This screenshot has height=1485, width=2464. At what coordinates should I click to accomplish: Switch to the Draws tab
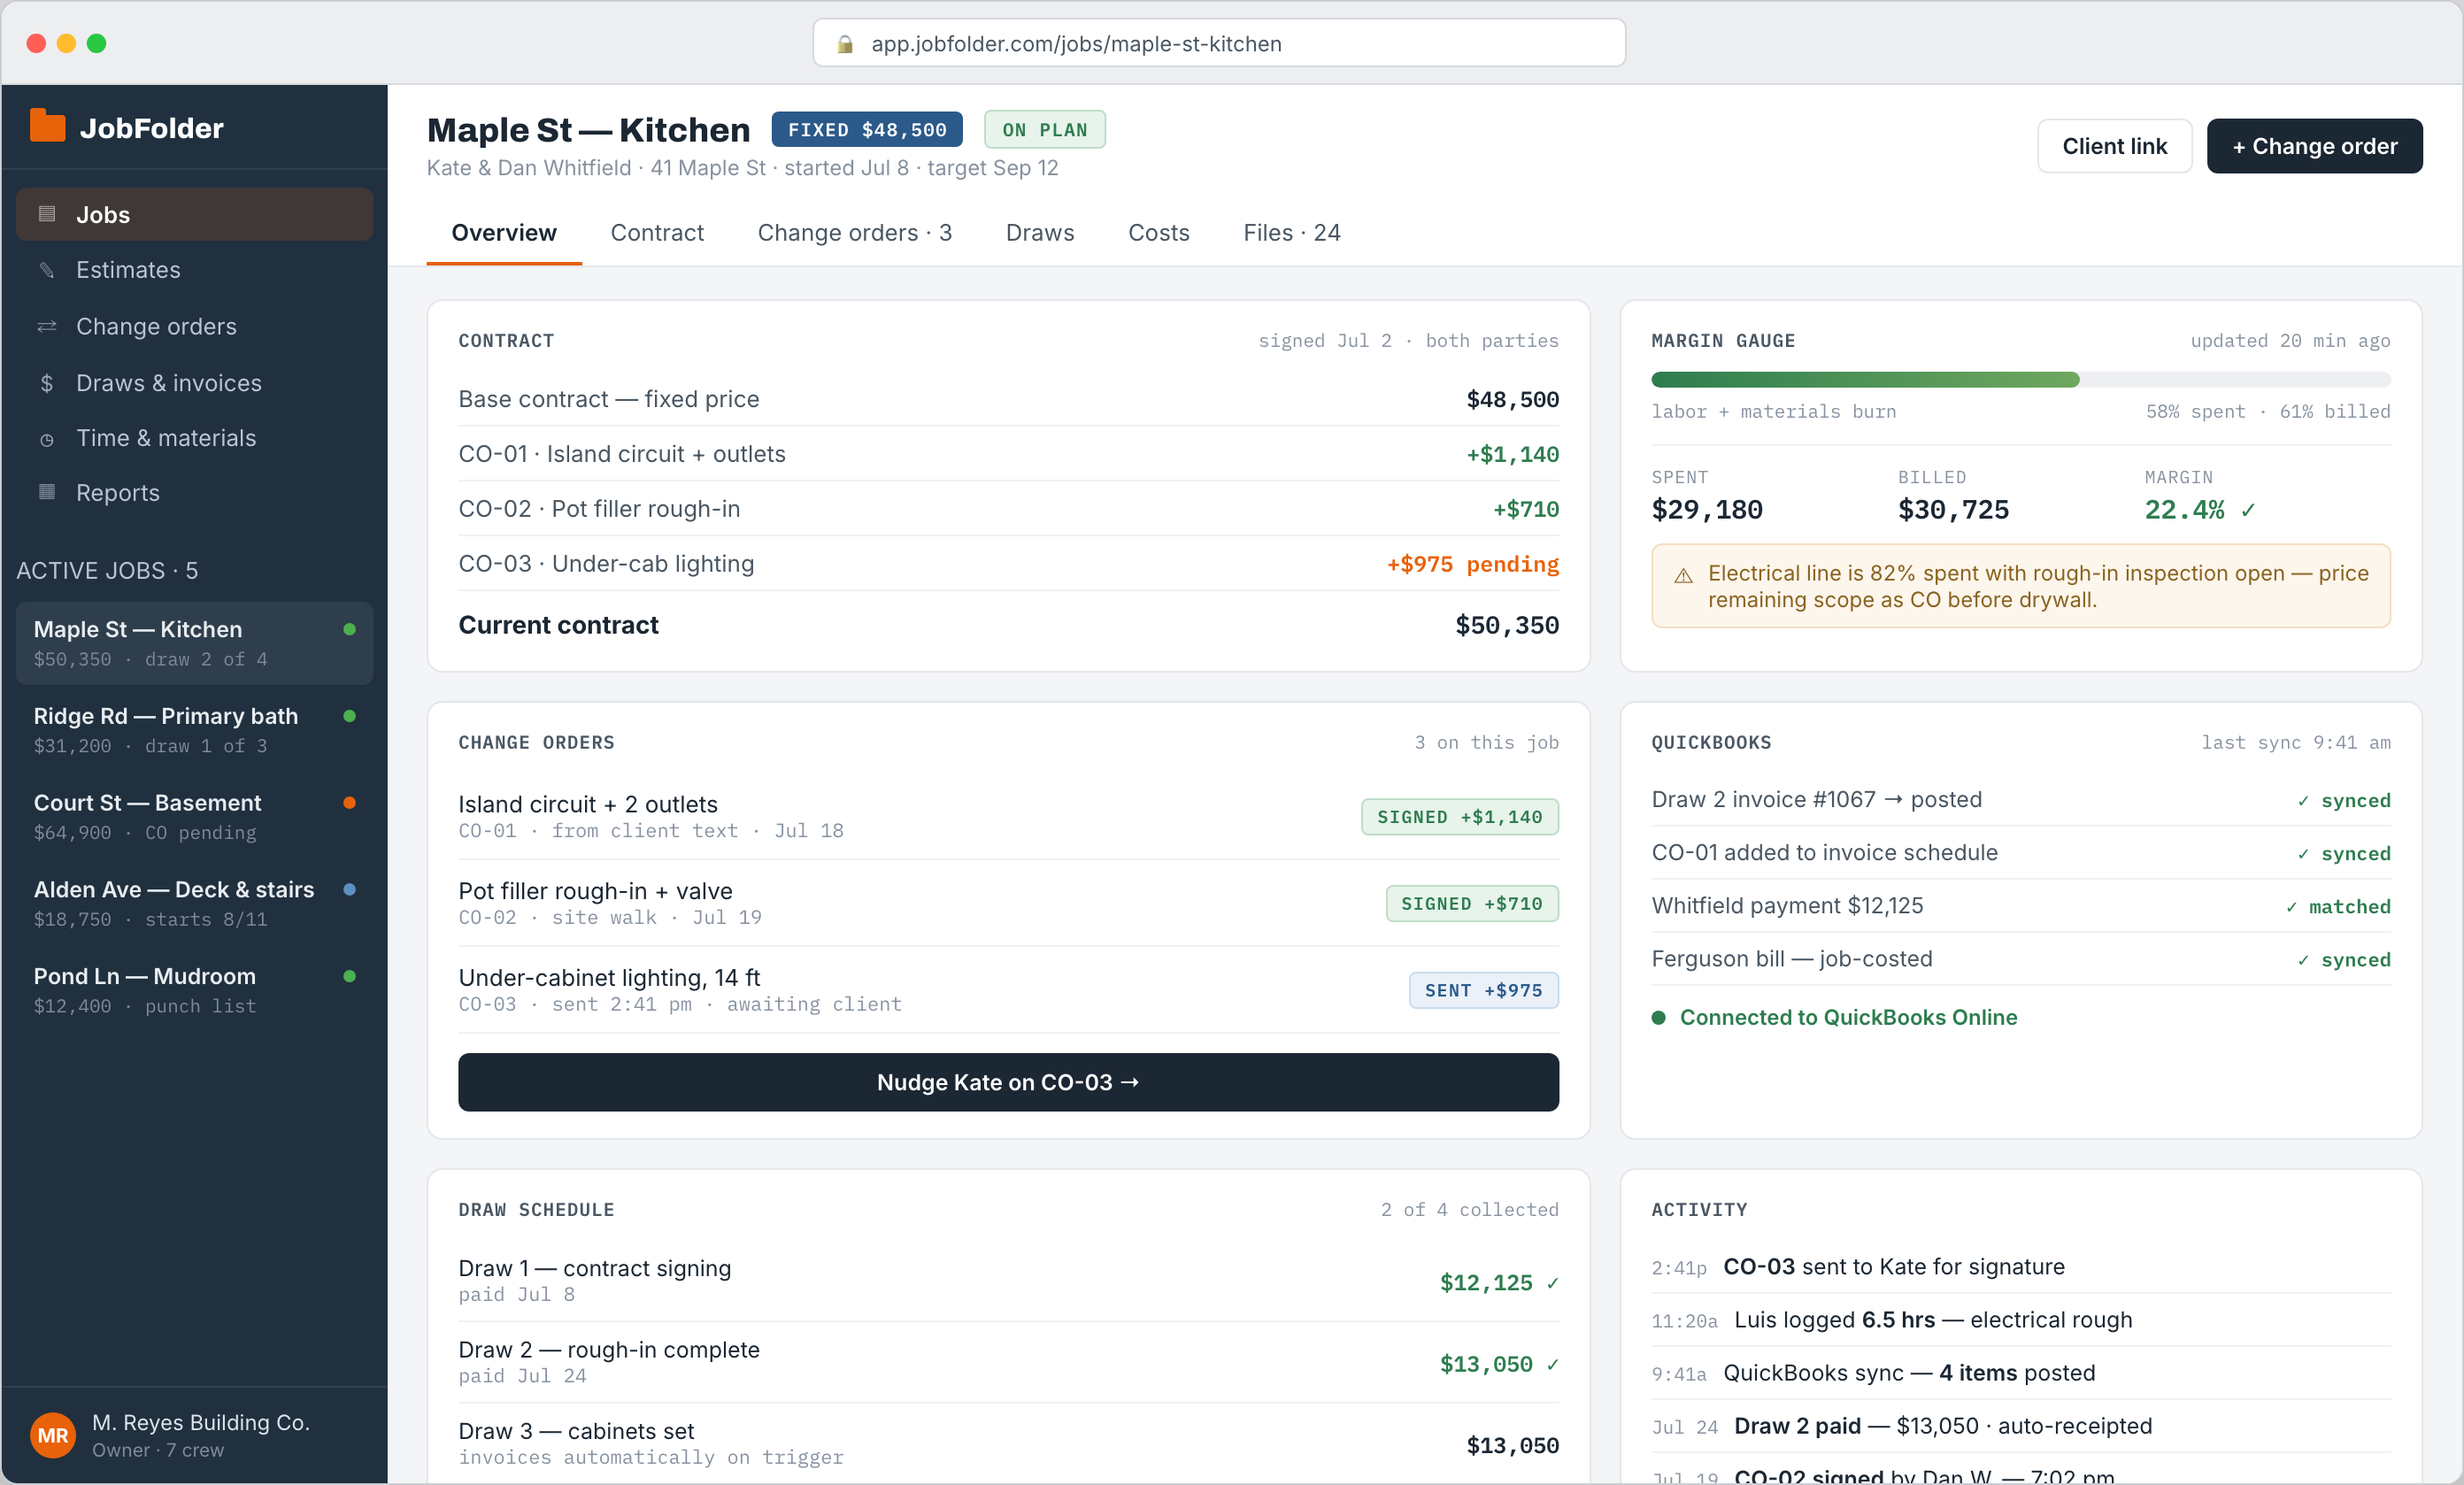1040,233
